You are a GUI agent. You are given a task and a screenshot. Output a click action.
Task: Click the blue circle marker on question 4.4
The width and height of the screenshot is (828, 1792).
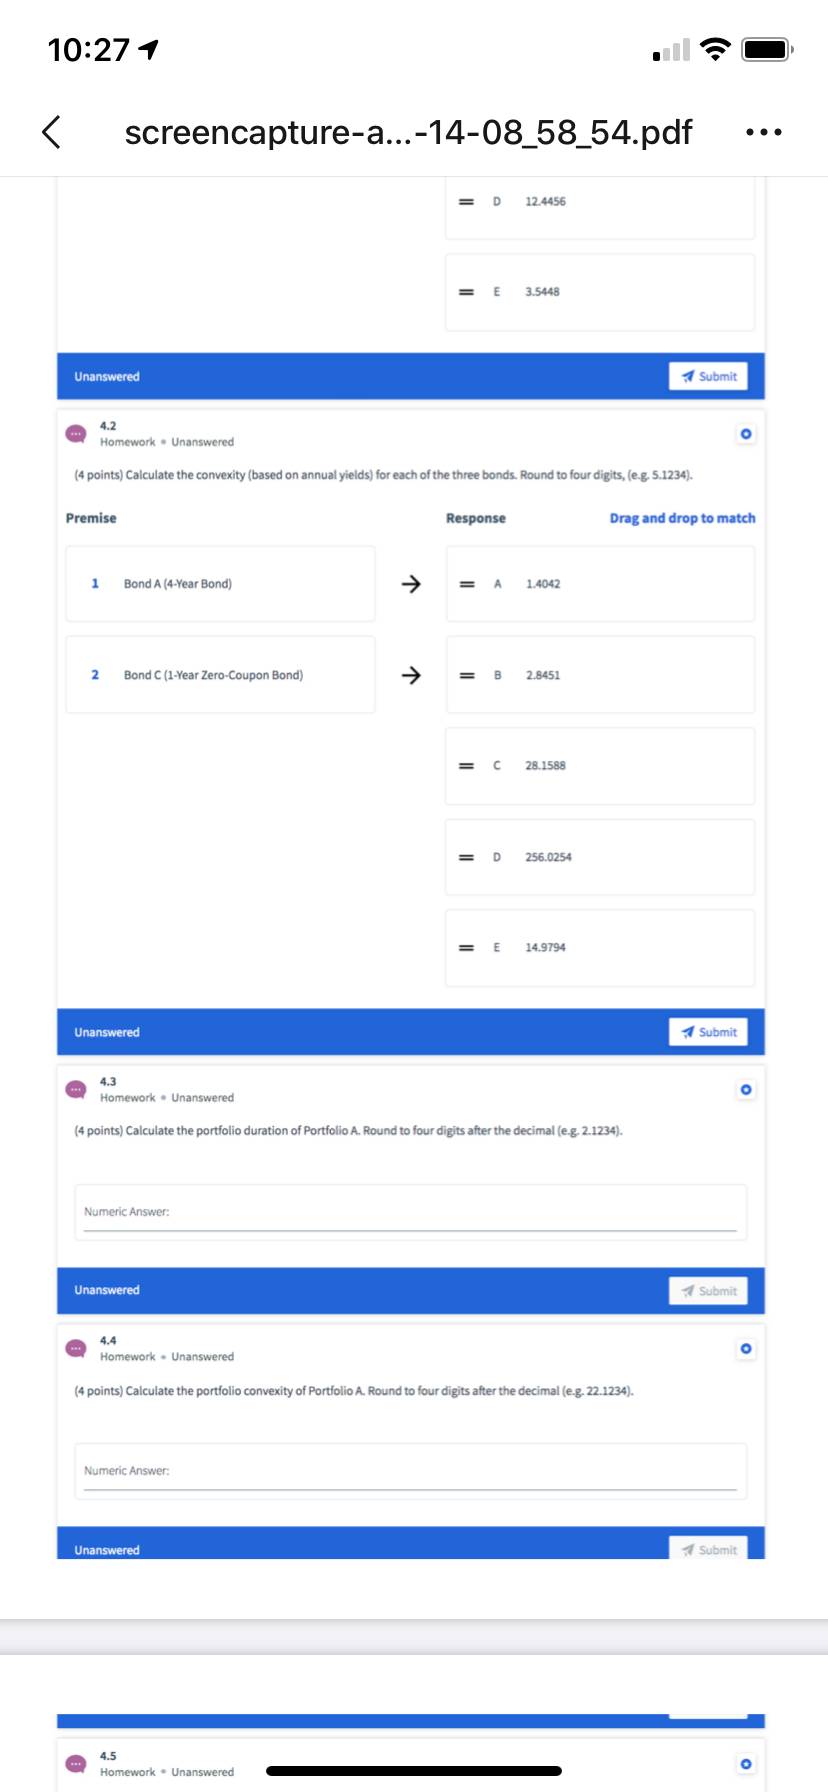pos(745,1349)
